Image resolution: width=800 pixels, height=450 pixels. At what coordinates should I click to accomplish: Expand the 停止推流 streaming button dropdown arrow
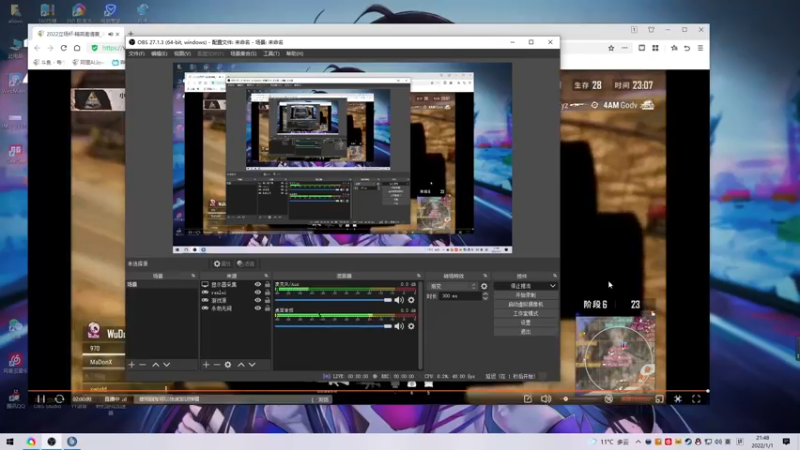point(553,286)
